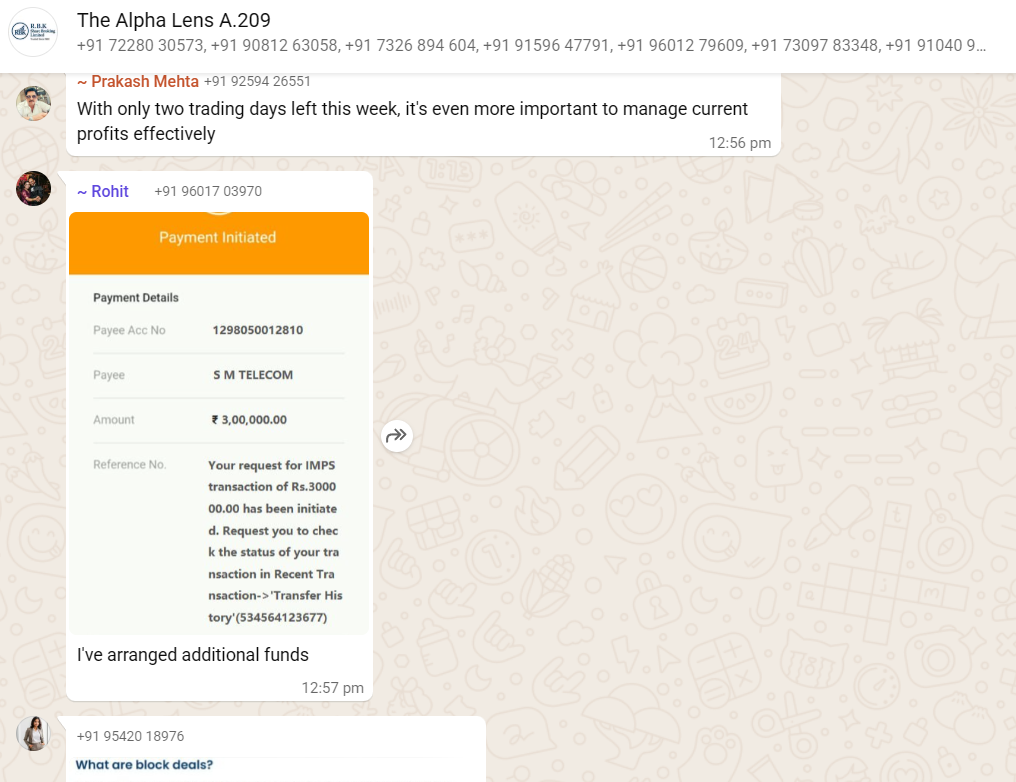Click phone number +91 96017 03970
The height and width of the screenshot is (782, 1016).
tap(208, 191)
